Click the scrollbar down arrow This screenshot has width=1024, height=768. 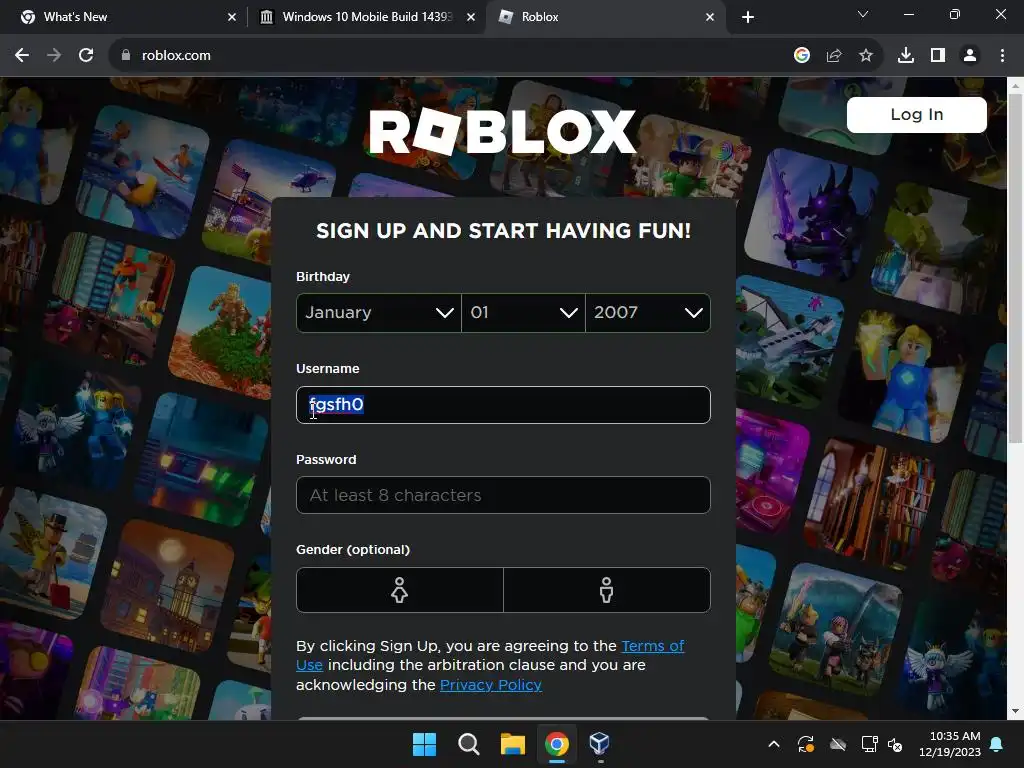click(x=1015, y=711)
